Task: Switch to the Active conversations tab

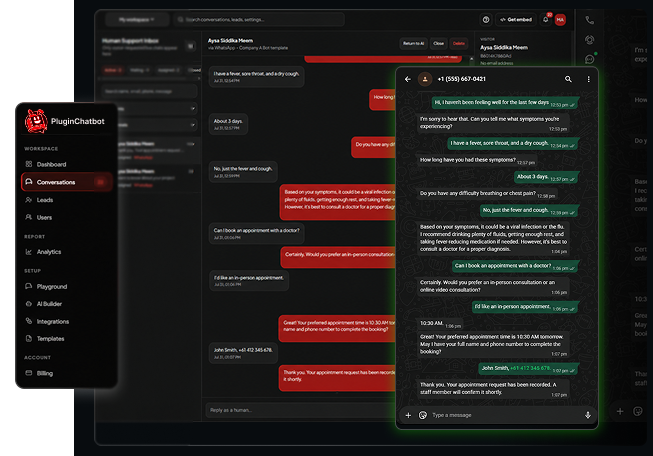Action: 112,70
